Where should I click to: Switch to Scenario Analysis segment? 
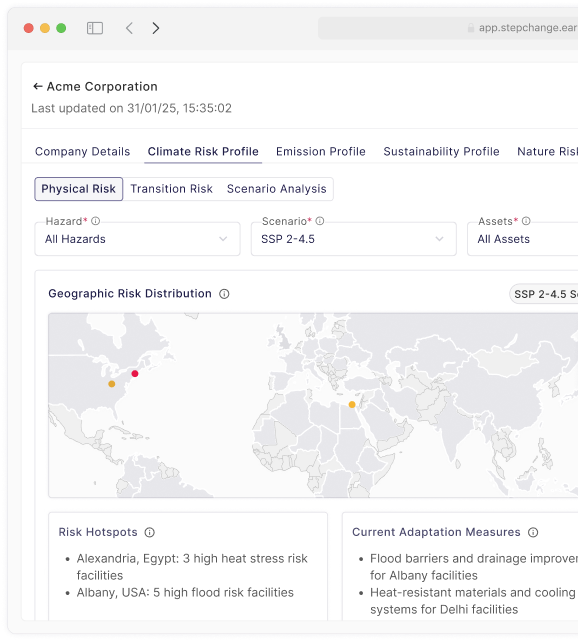point(277,189)
